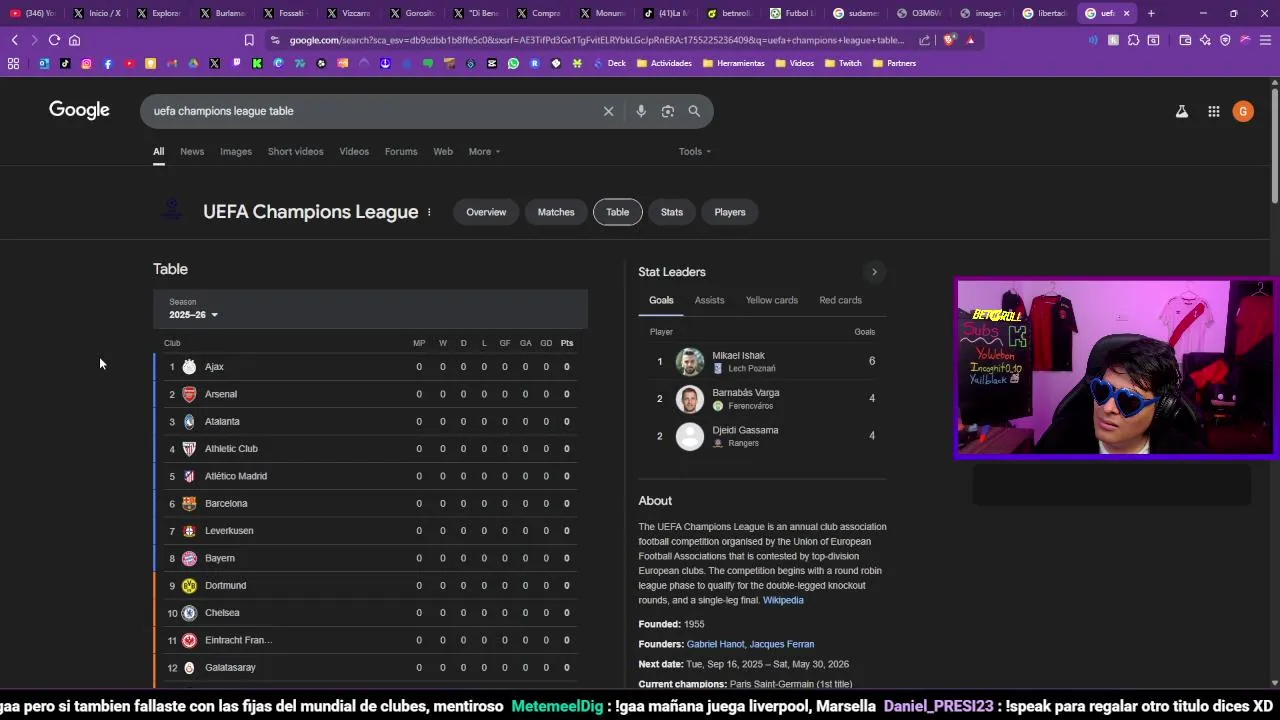The height and width of the screenshot is (720, 1280).
Task: Click the browser address bar URL
Action: [596, 40]
